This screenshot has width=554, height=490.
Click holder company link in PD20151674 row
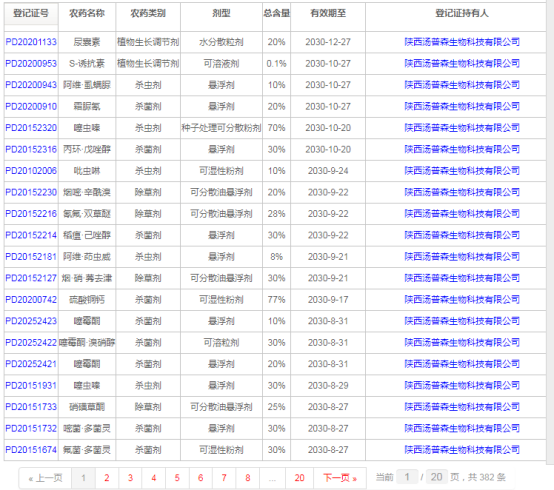point(462,450)
